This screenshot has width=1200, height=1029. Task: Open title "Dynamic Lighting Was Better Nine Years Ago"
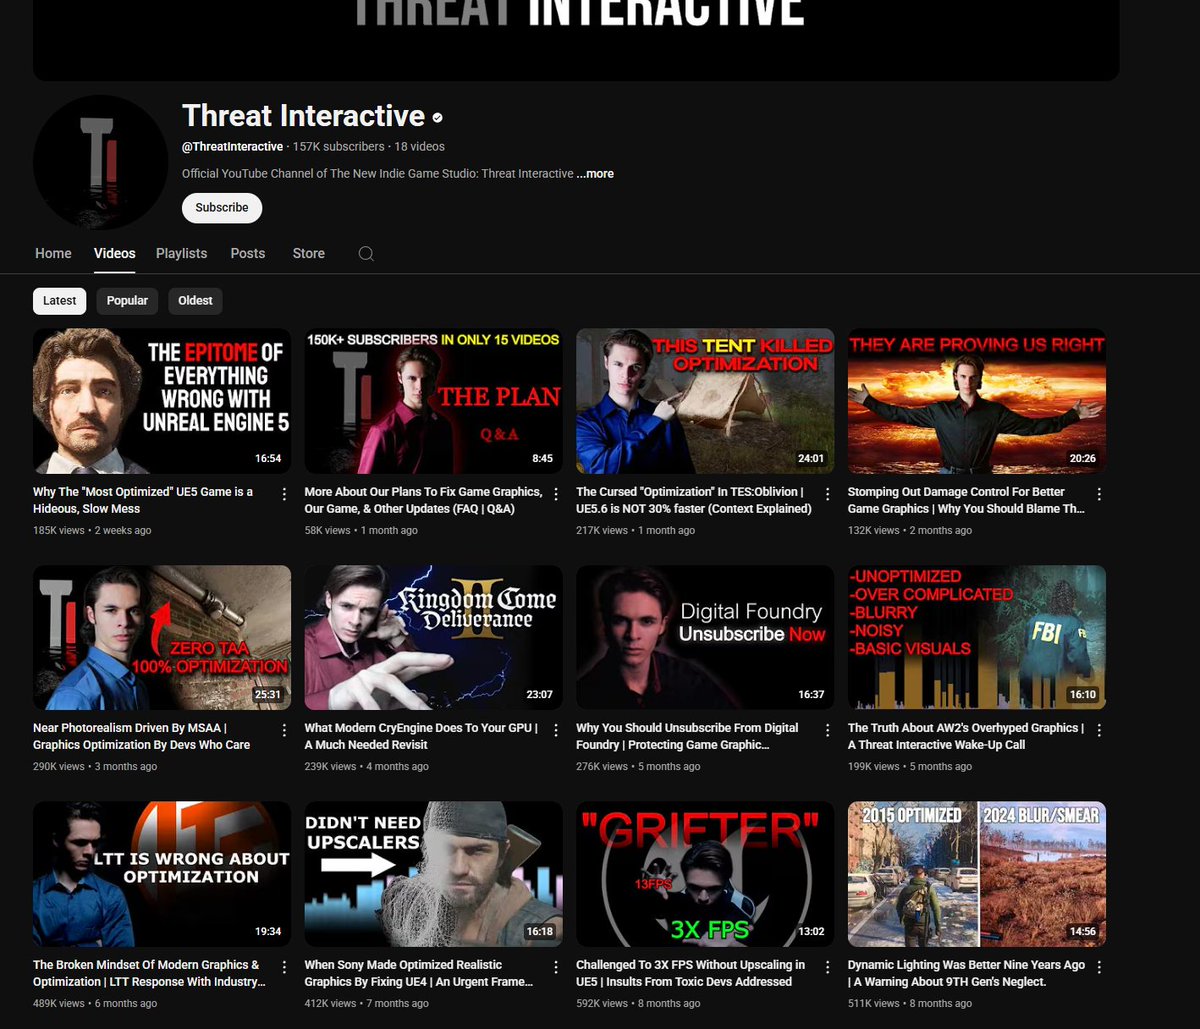pos(966,973)
